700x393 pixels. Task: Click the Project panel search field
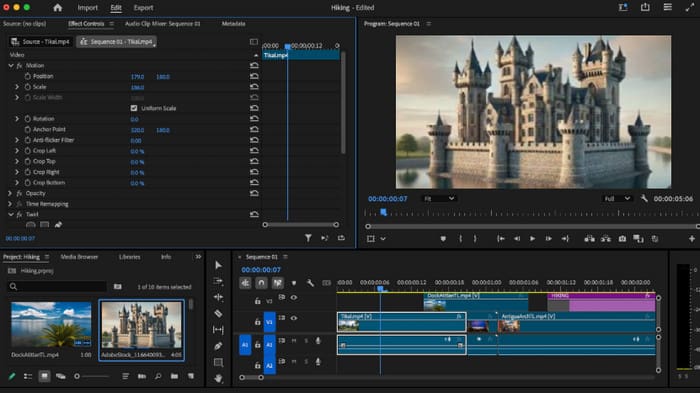[57, 287]
